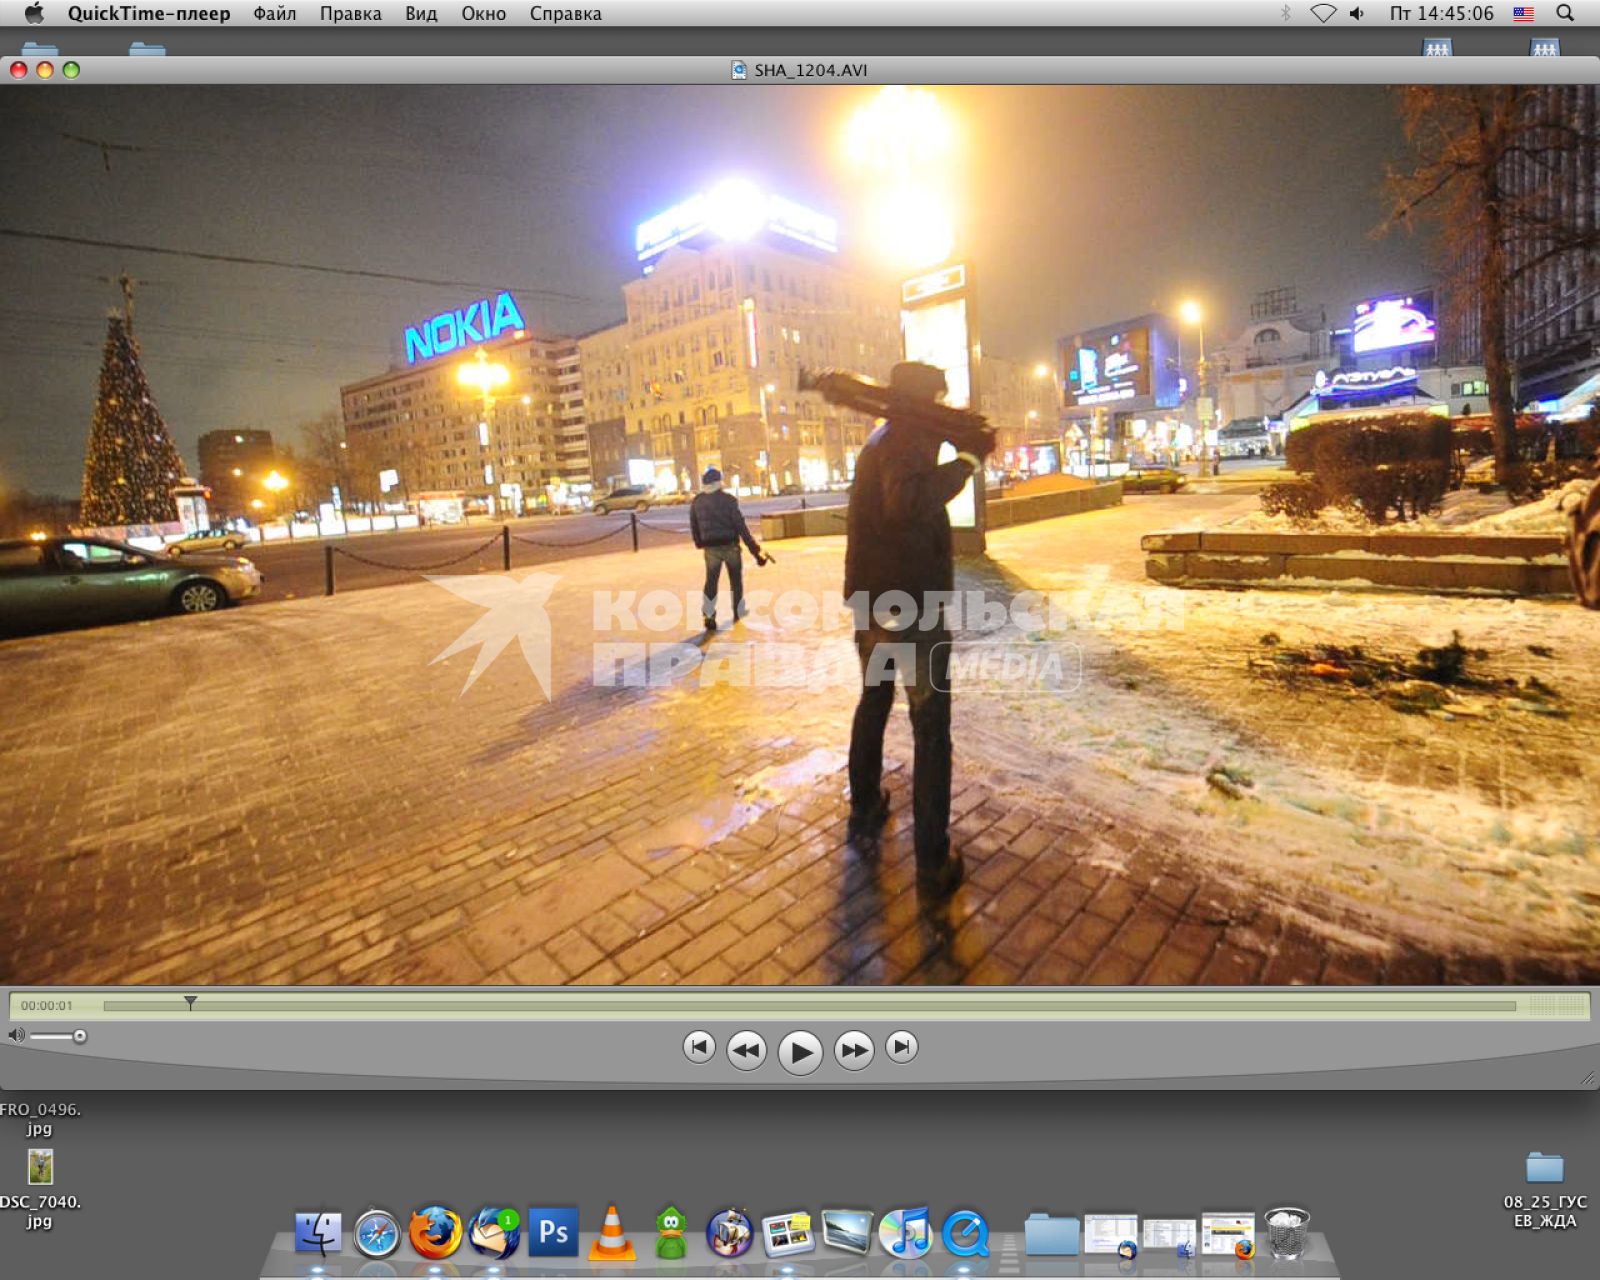Jump to the start of the movie
Image resolution: width=1600 pixels, height=1280 pixels.
(699, 1047)
